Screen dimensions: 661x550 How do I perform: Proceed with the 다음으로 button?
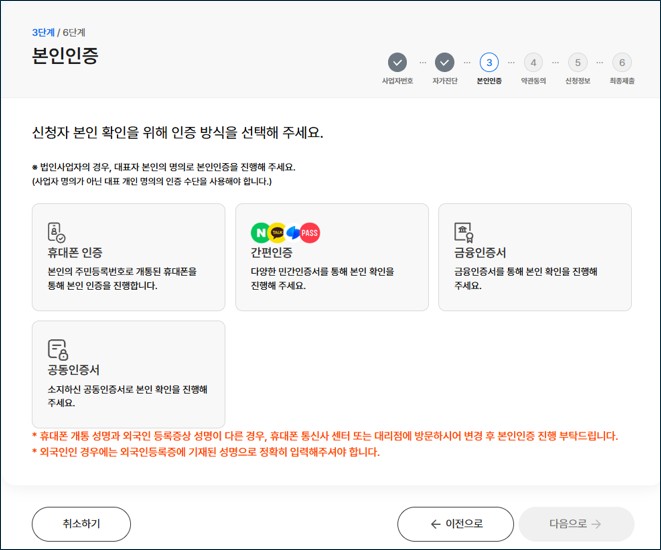tap(576, 524)
